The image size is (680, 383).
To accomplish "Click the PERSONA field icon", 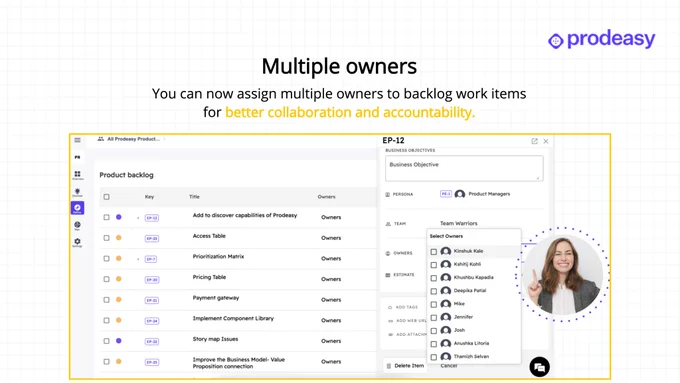I will (x=388, y=194).
